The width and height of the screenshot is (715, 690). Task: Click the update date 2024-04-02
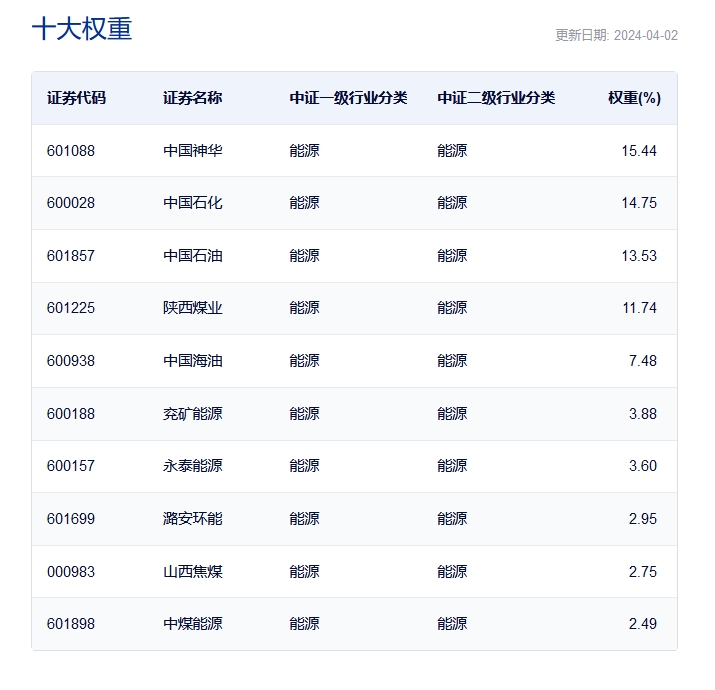coord(646,36)
